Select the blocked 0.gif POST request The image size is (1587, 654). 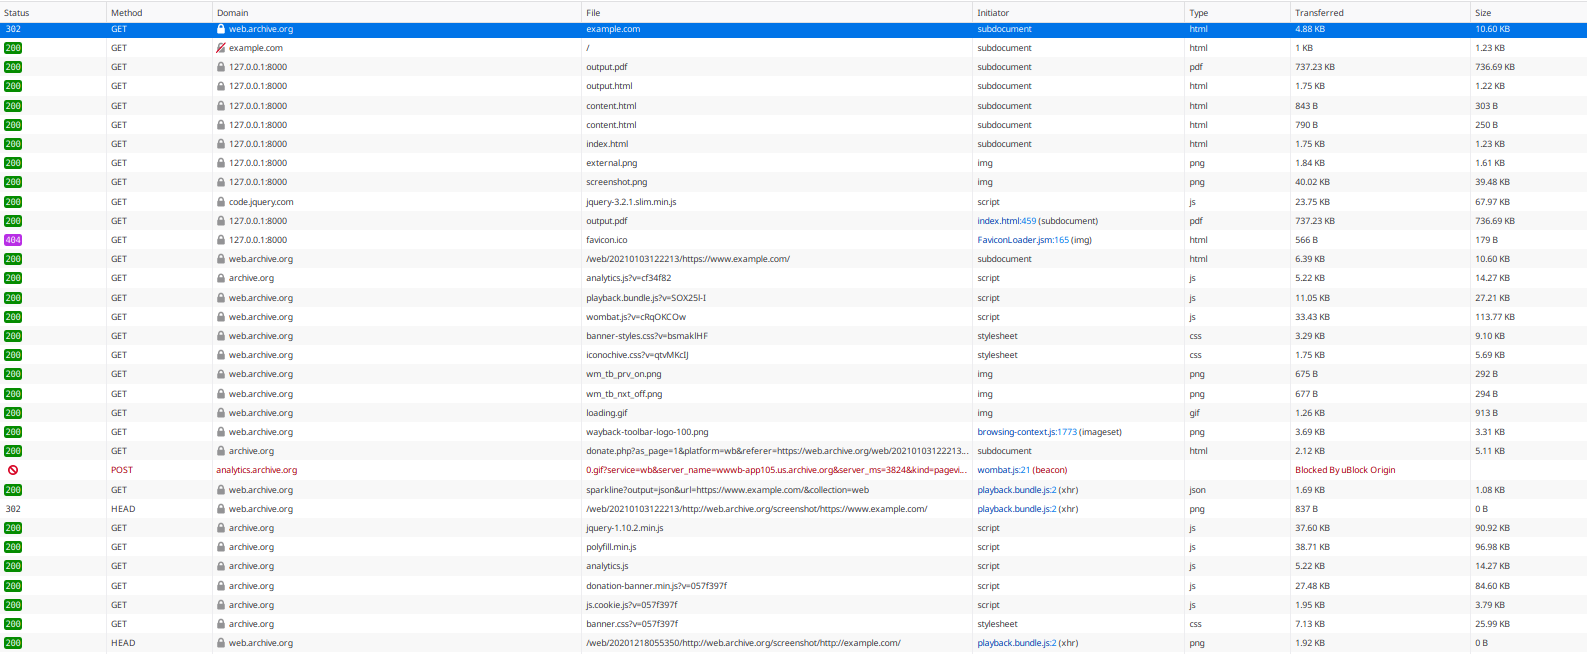point(793,470)
